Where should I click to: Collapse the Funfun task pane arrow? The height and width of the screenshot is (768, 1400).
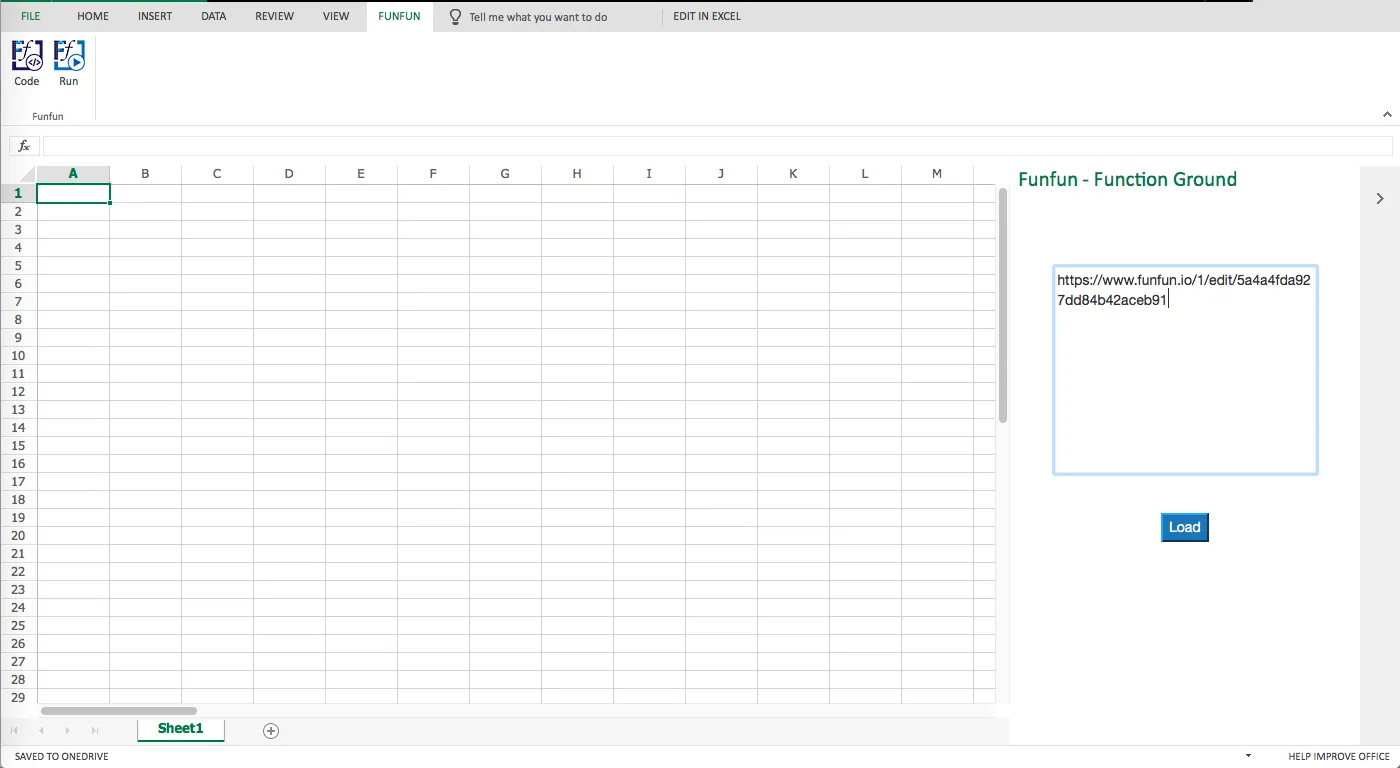(x=1380, y=198)
